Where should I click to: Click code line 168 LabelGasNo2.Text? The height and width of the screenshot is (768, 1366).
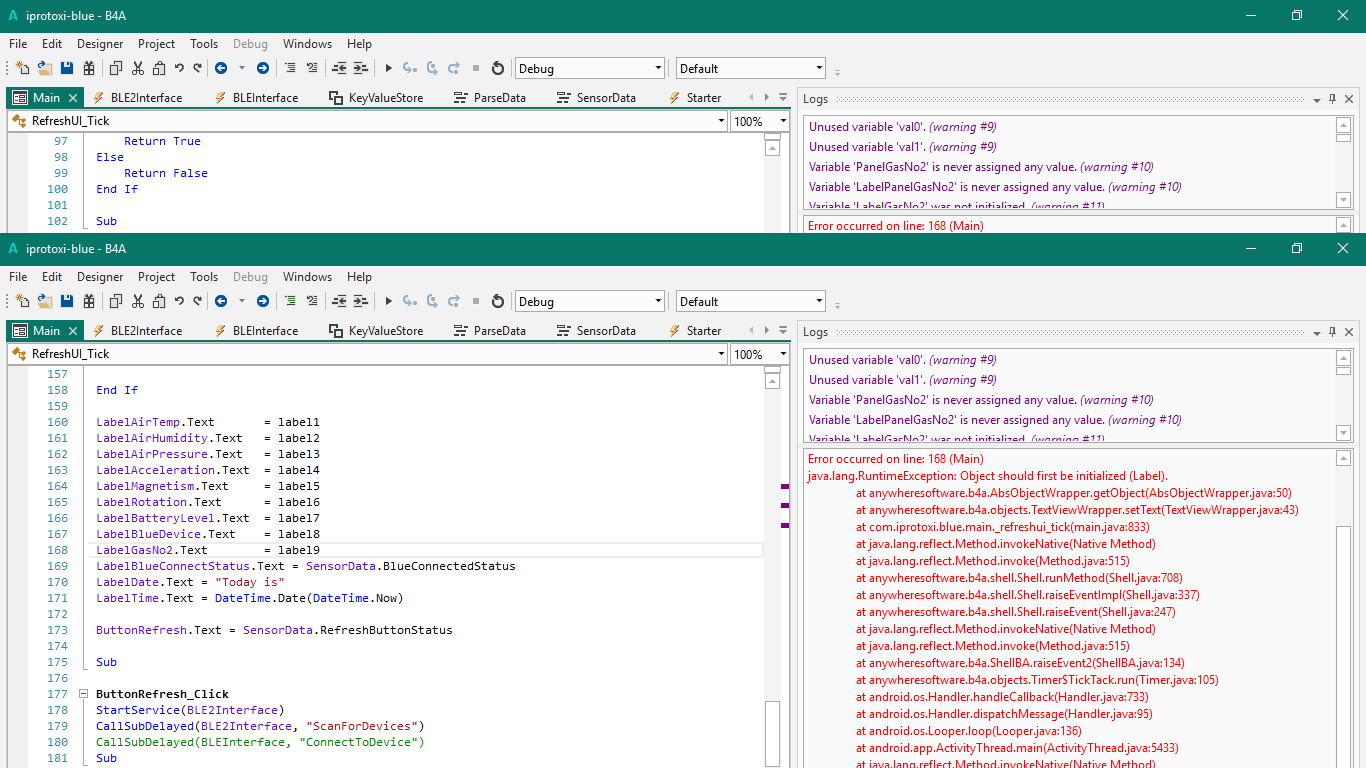tap(152, 550)
